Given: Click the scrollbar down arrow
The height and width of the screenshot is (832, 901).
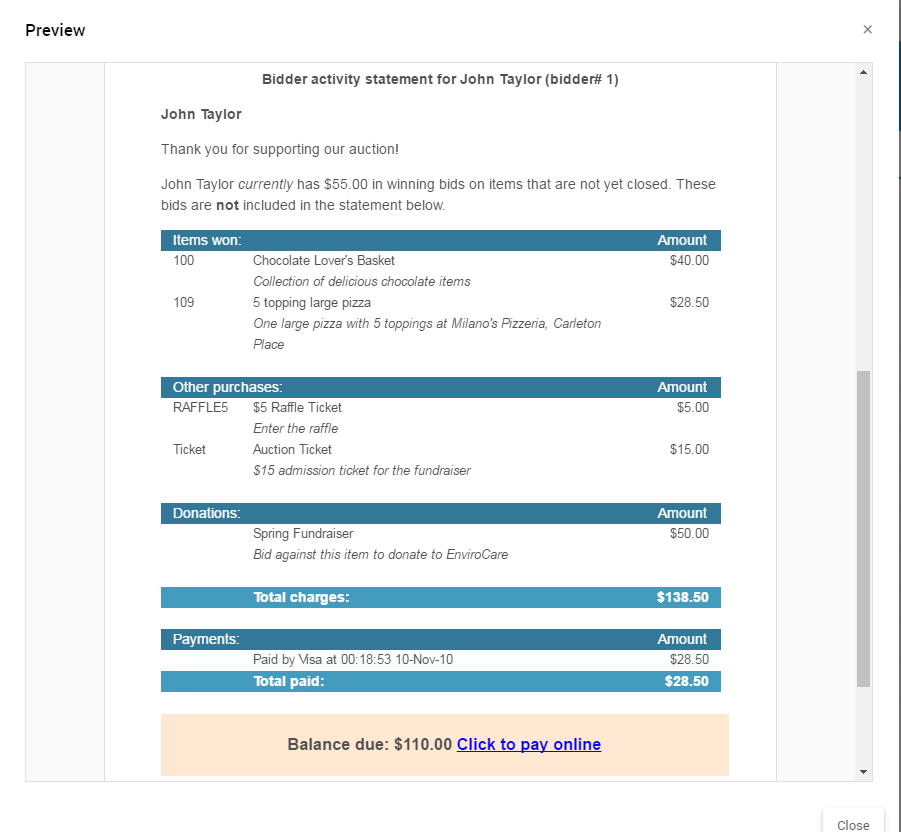Looking at the screenshot, I should (863, 772).
